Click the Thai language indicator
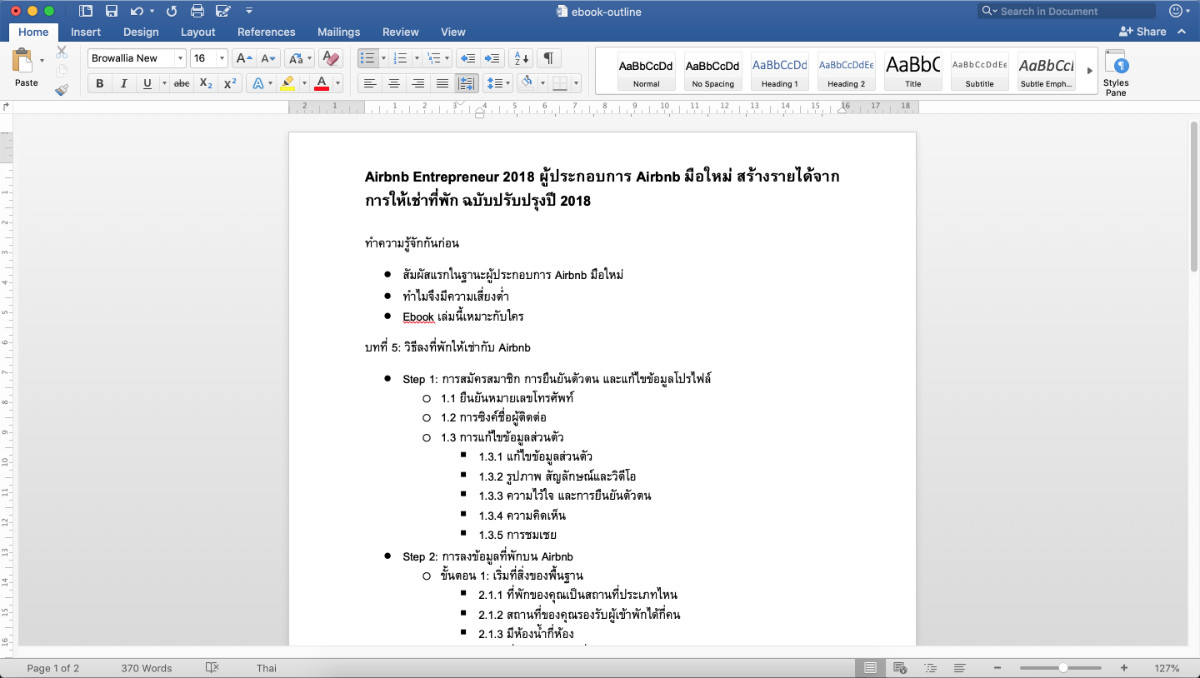The image size is (1200, 678). click(x=266, y=668)
